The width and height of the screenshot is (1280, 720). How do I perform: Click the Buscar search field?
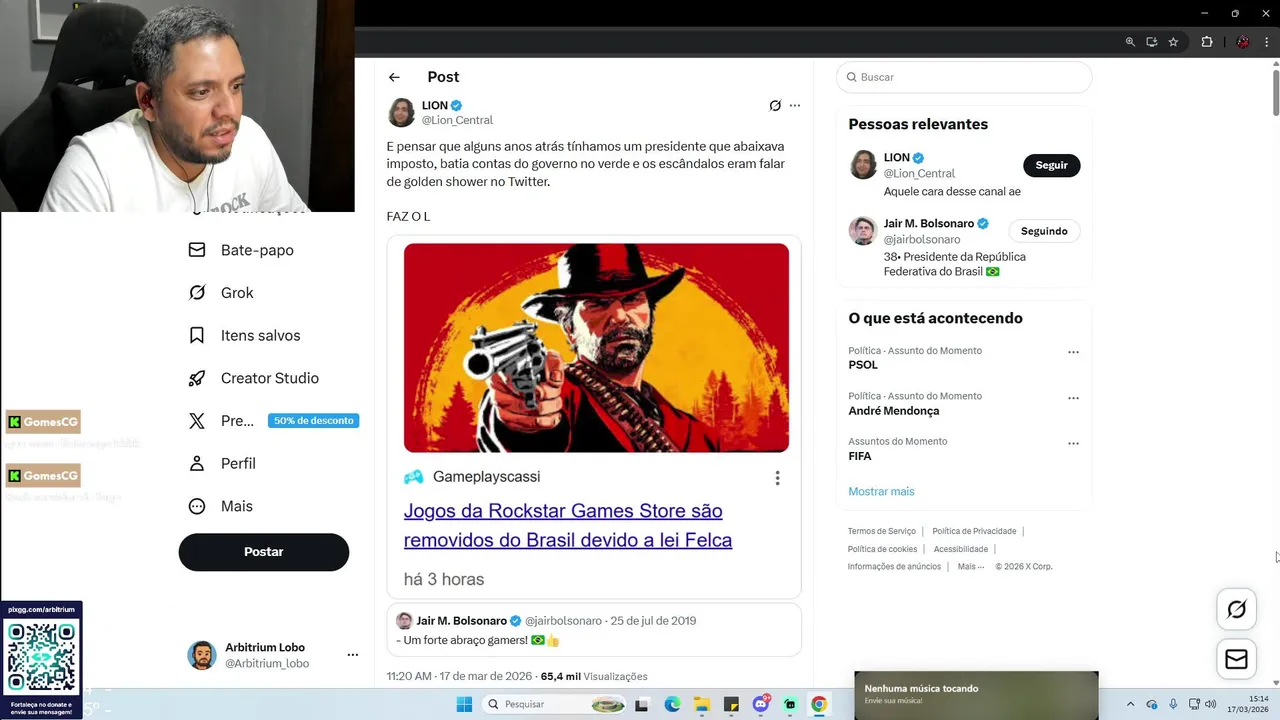click(x=964, y=77)
